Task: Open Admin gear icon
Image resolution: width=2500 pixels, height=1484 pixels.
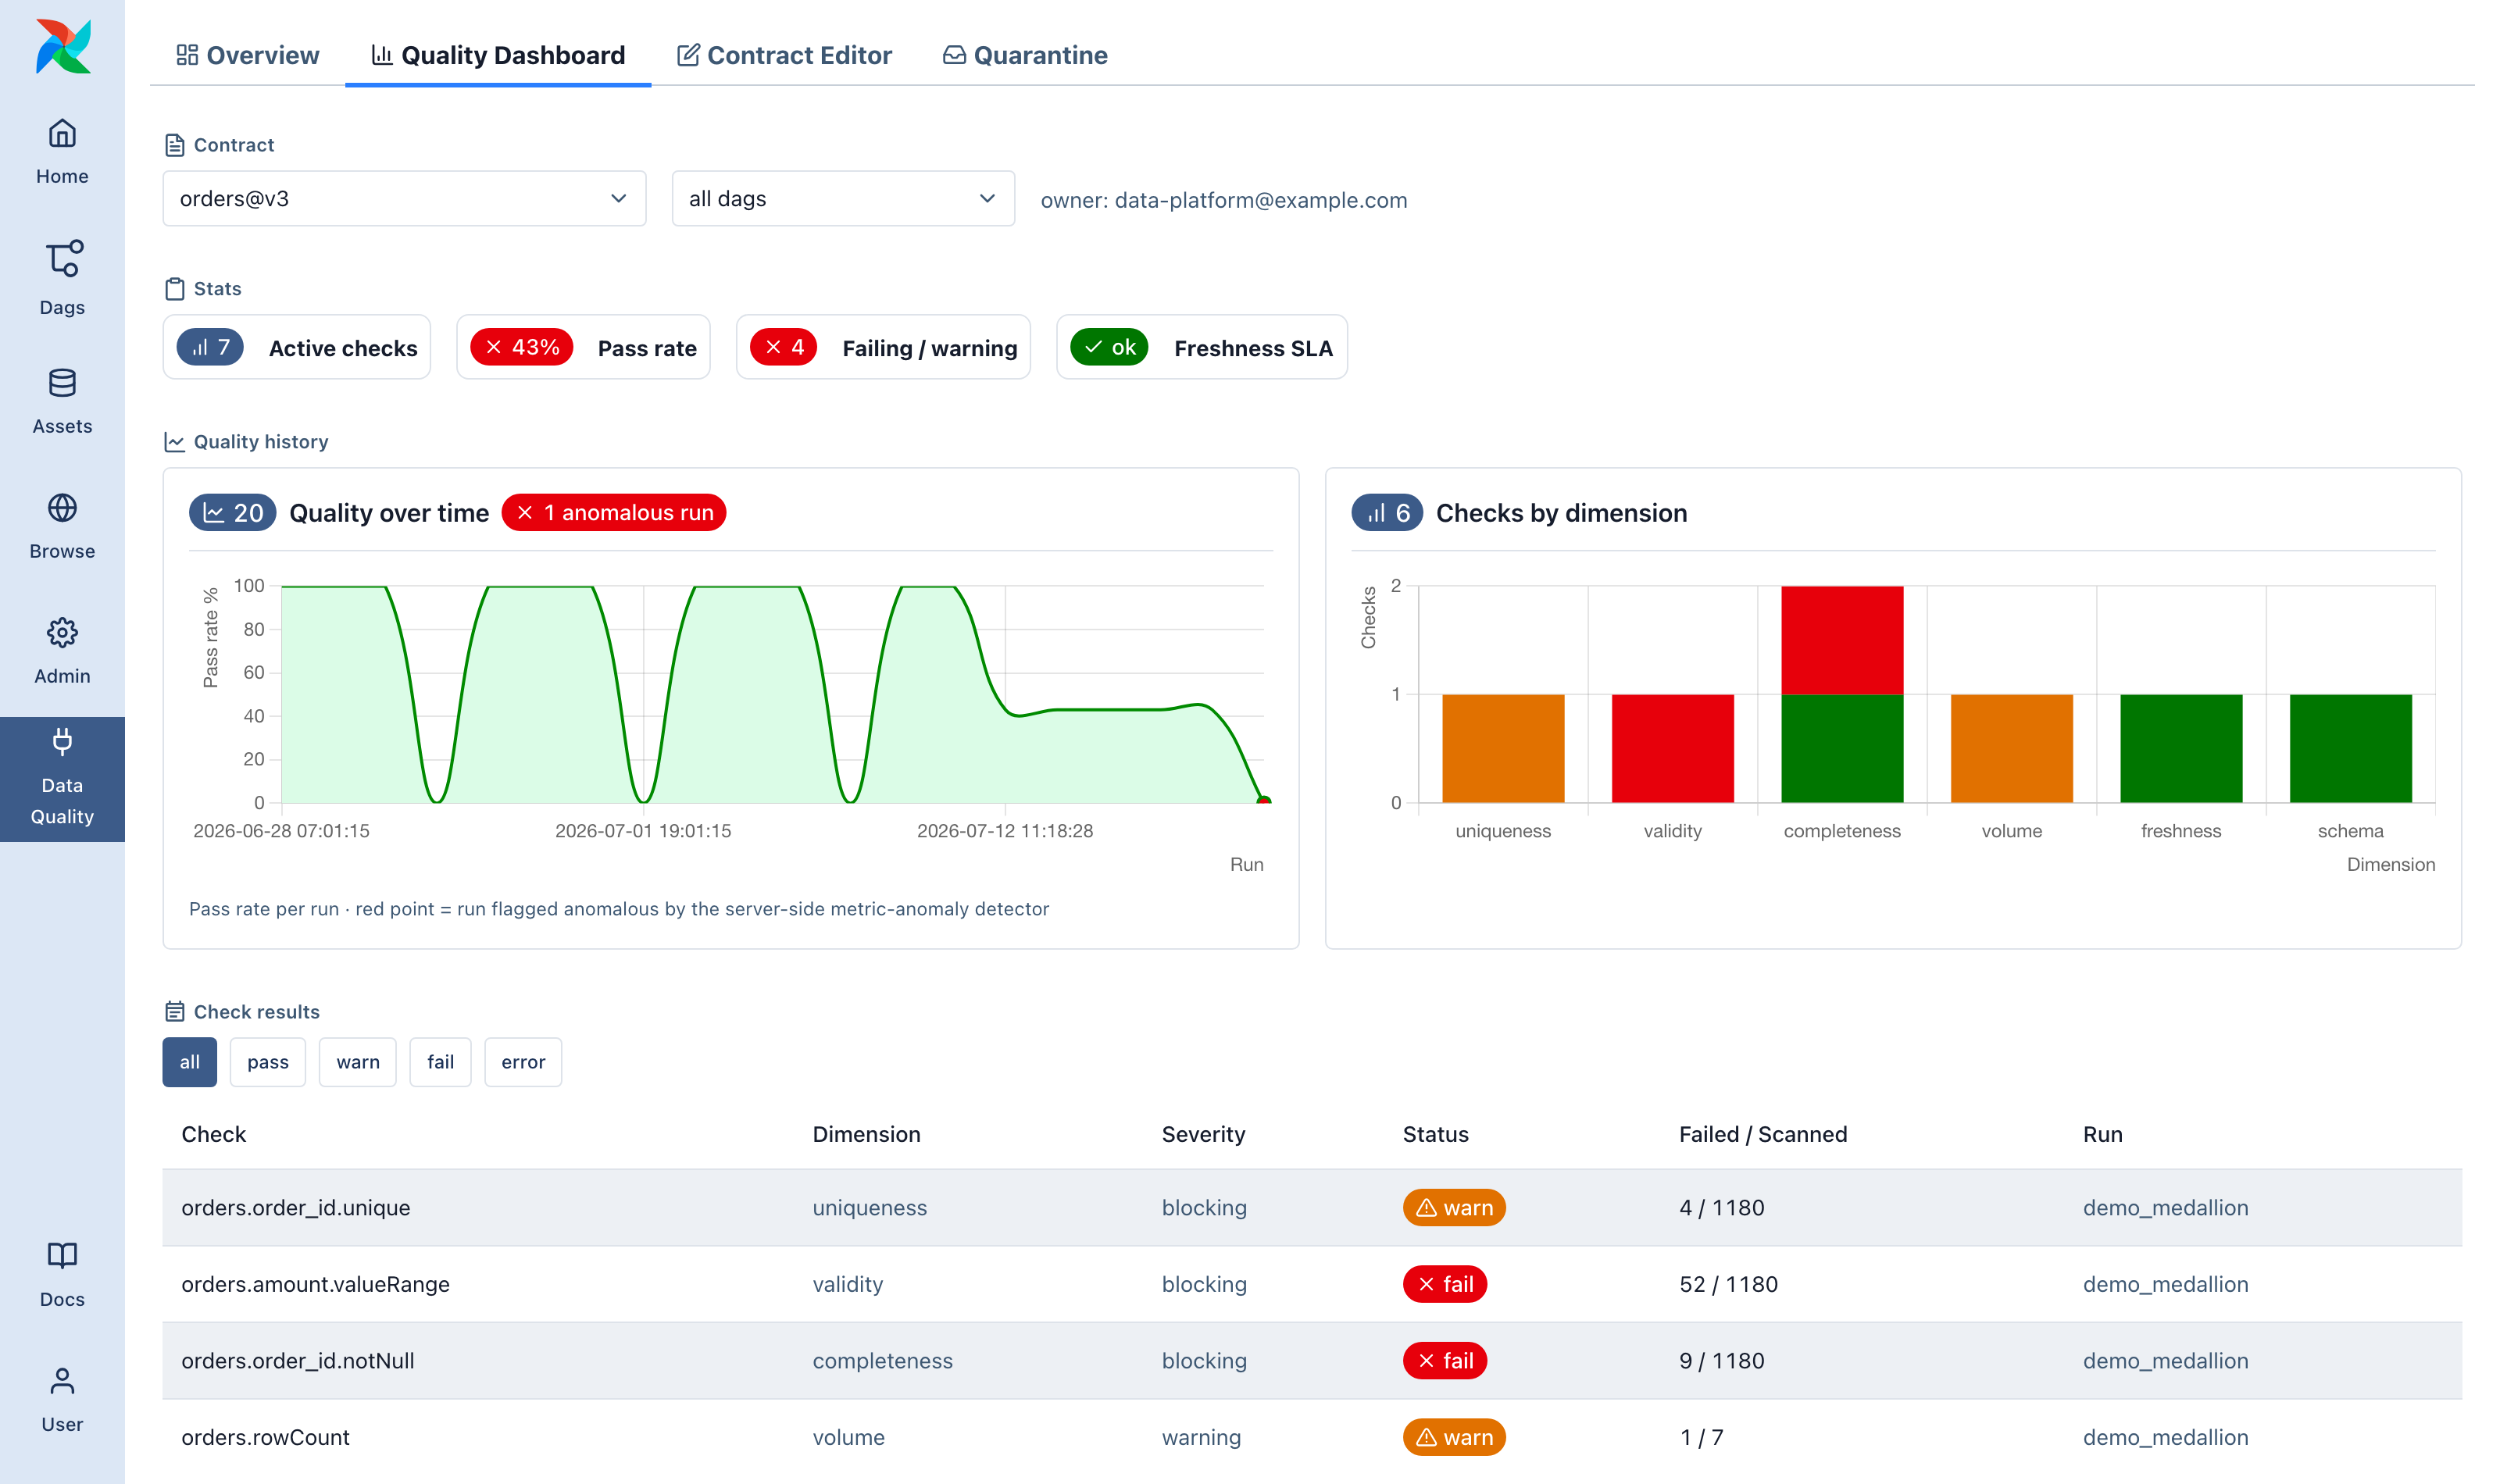Action: pos(62,632)
